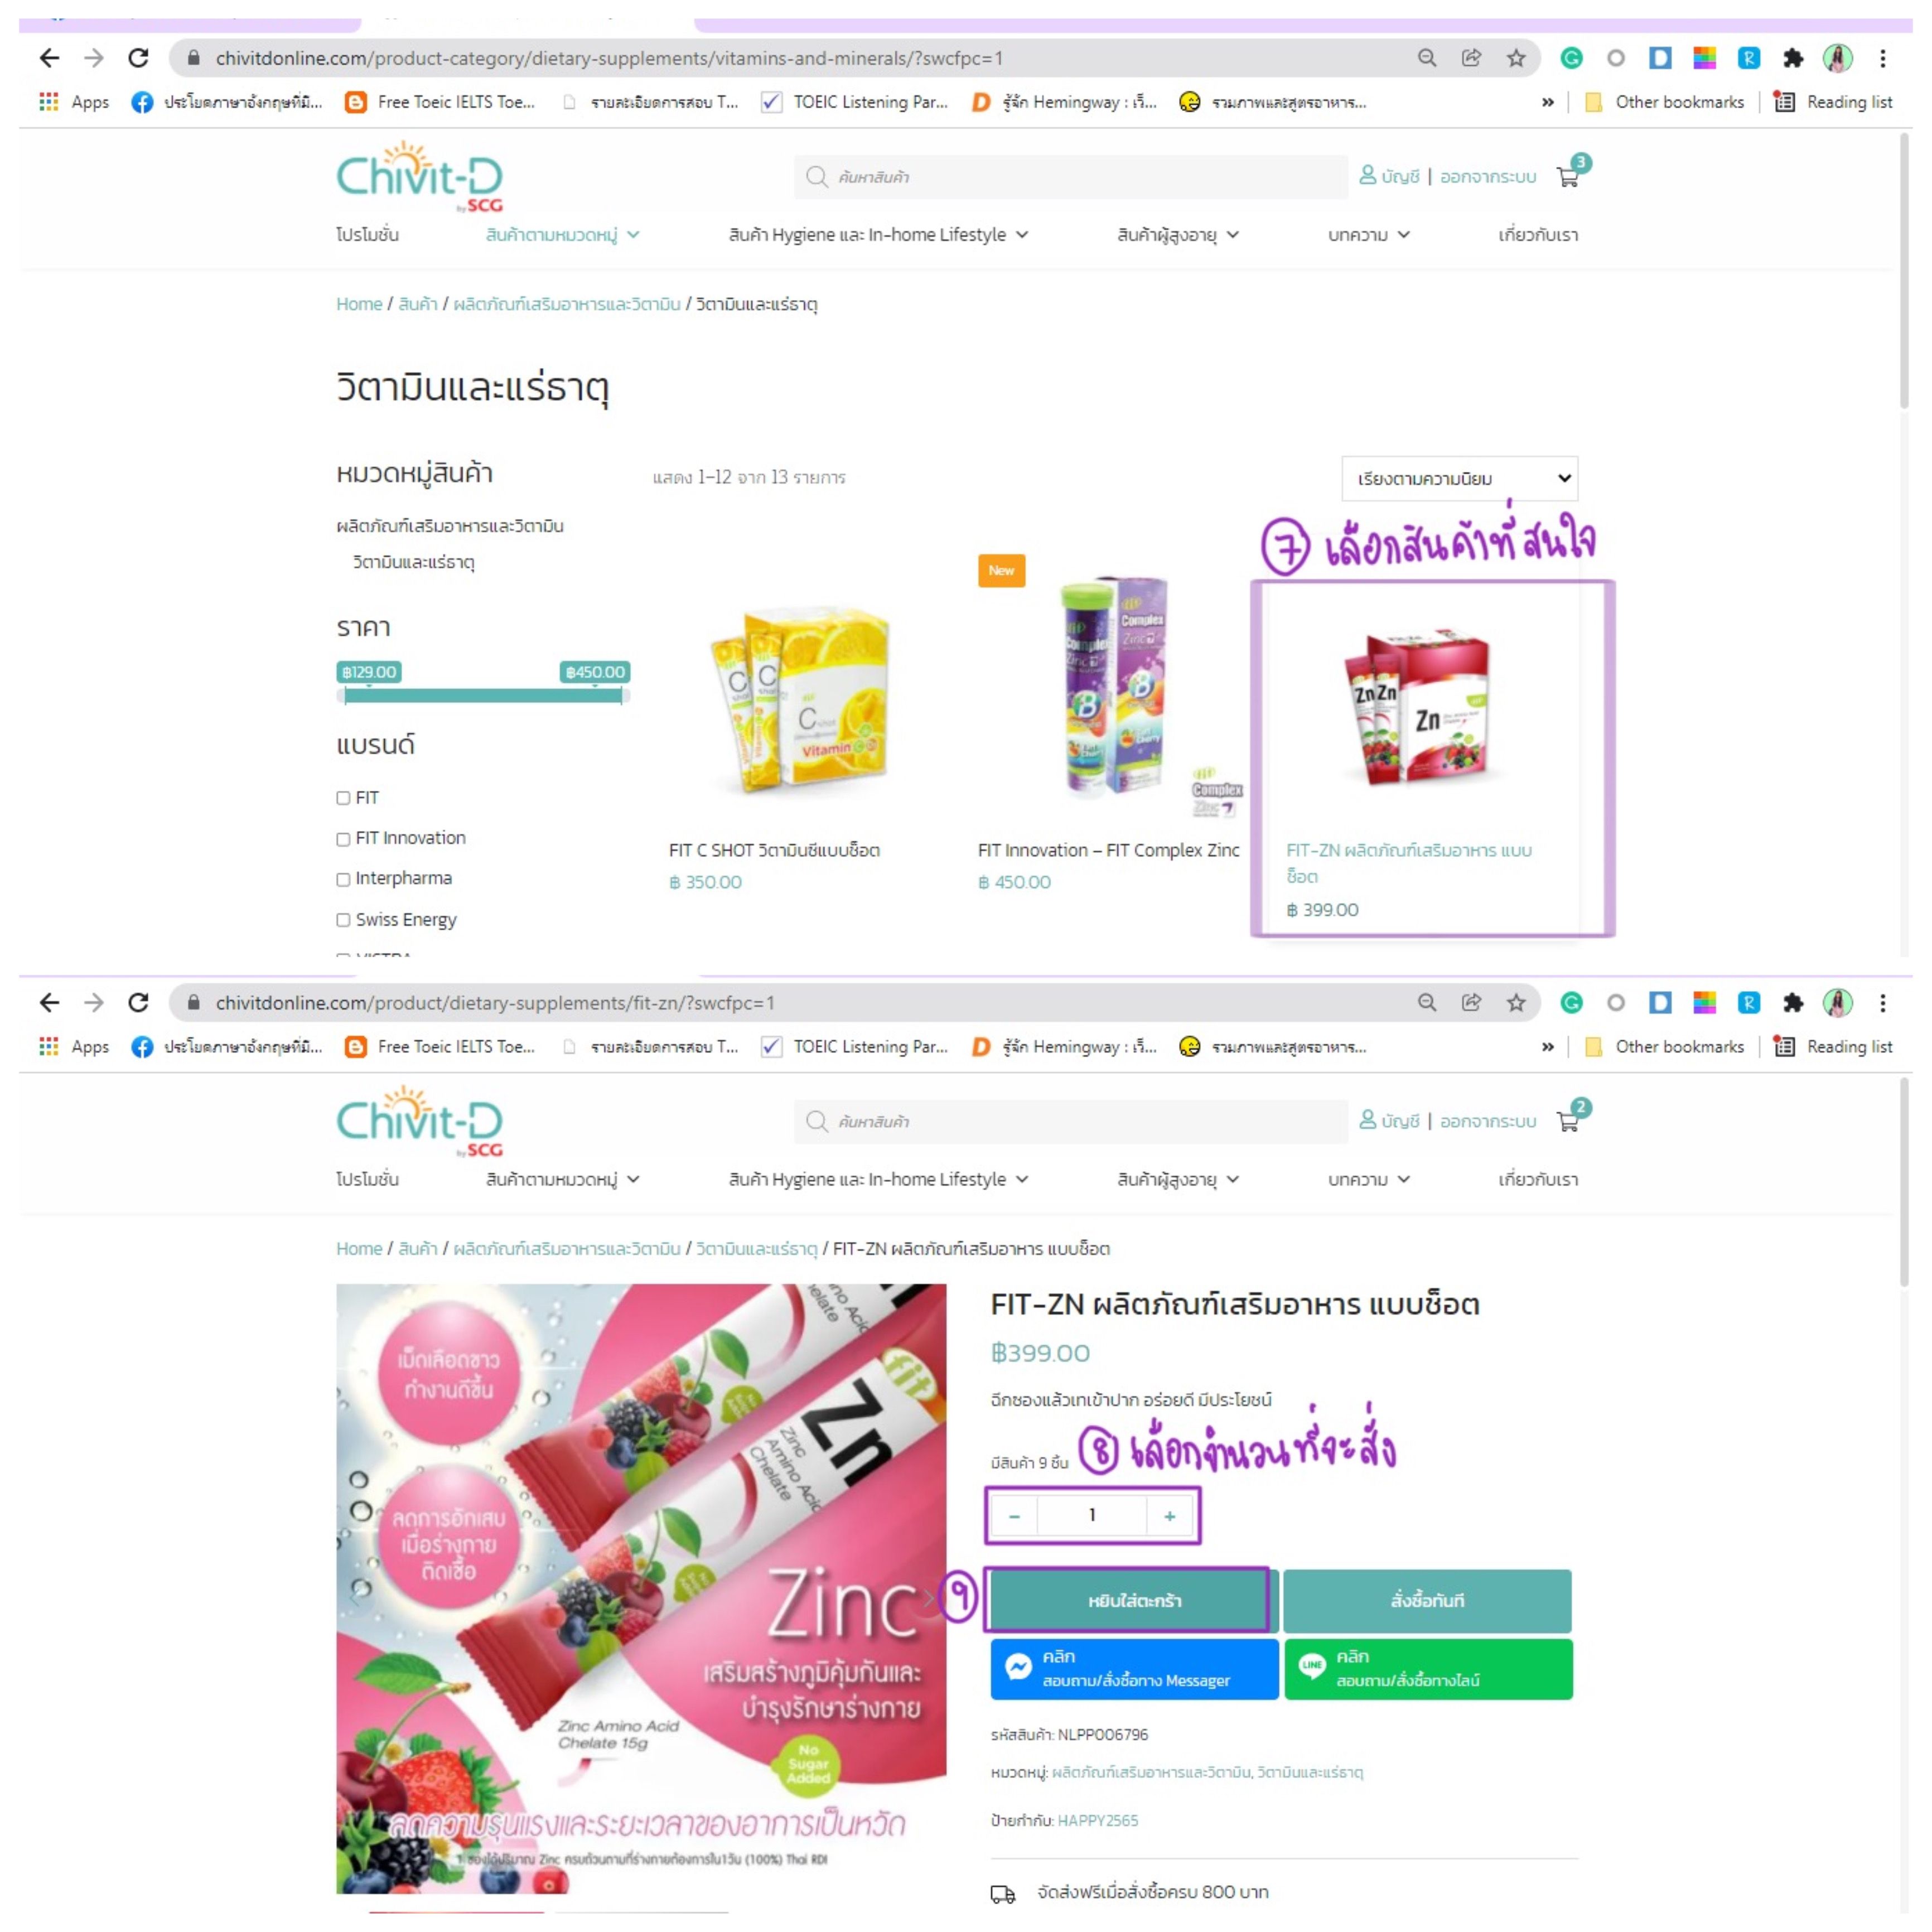Check the Swiss Energy brand option

pyautogui.click(x=343, y=920)
